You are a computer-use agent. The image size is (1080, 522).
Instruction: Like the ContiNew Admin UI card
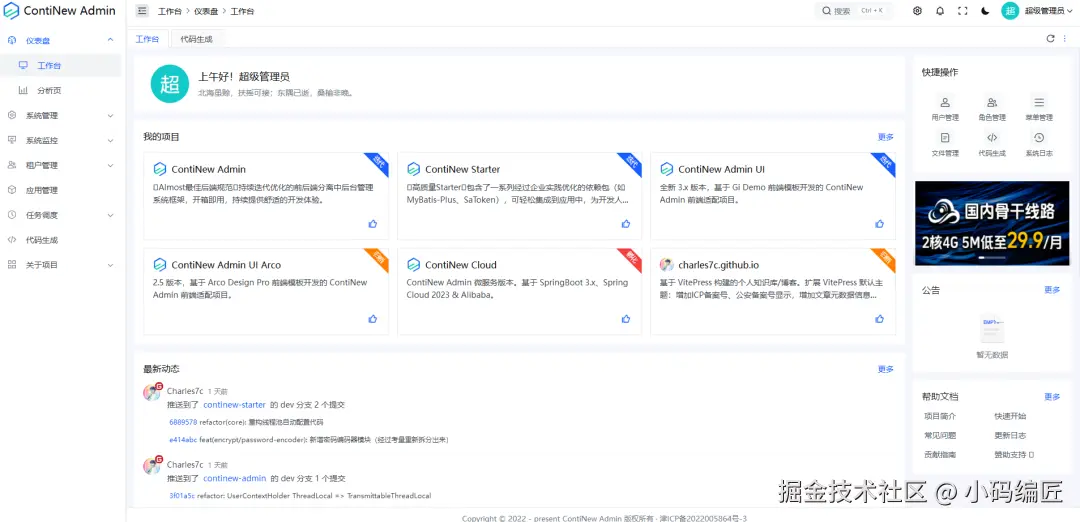click(880, 224)
